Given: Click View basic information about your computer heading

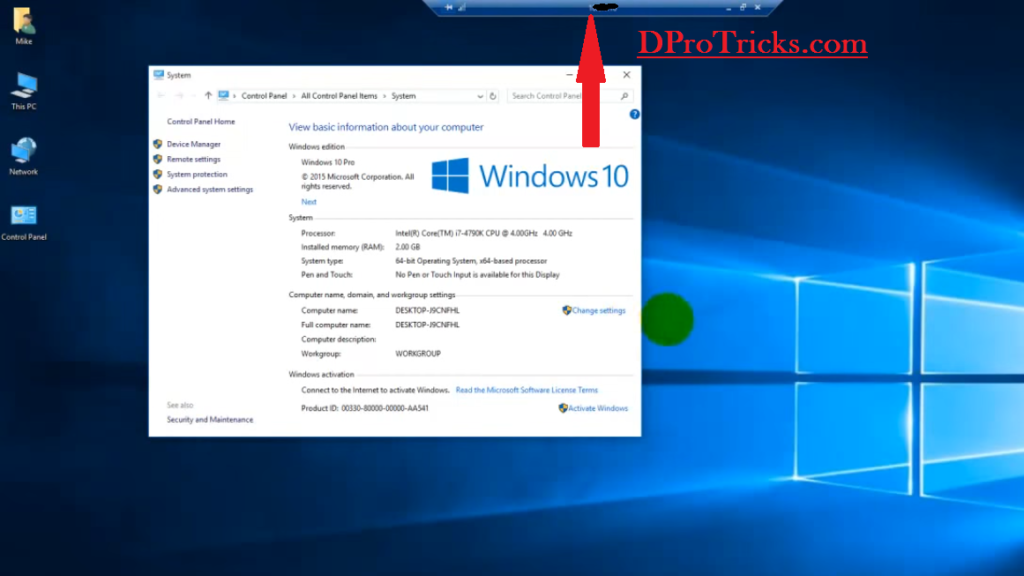Looking at the screenshot, I should (386, 127).
